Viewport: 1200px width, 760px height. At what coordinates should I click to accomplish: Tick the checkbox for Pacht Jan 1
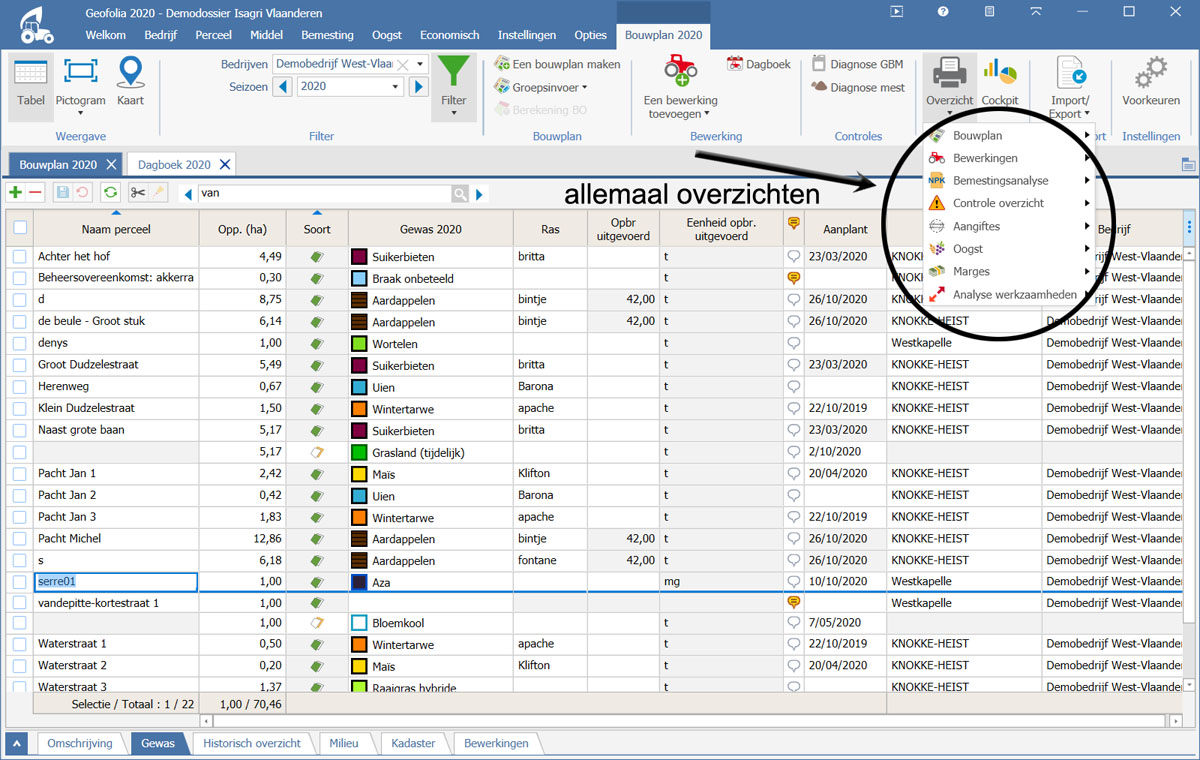click(x=20, y=473)
